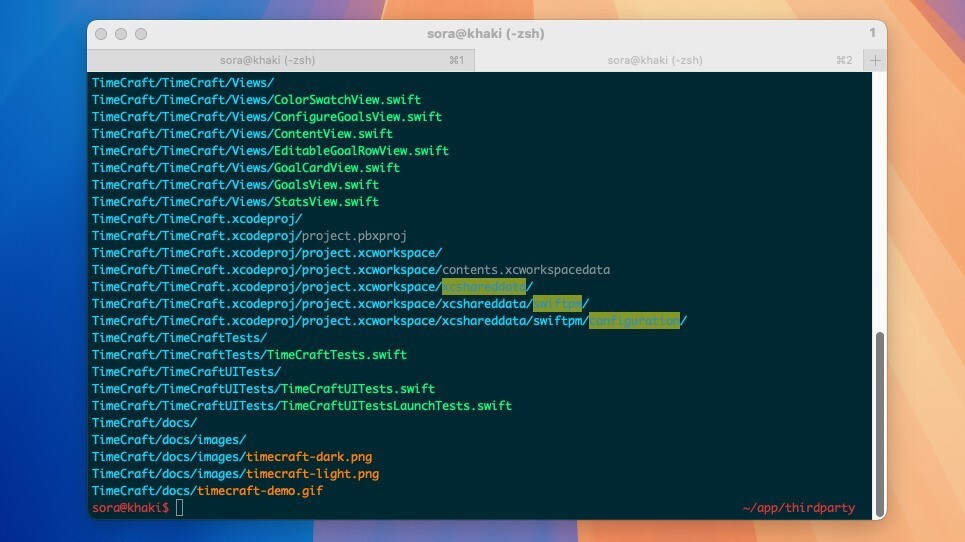Open a new tab with the plus button
This screenshot has width=965, height=542.
[x=875, y=60]
